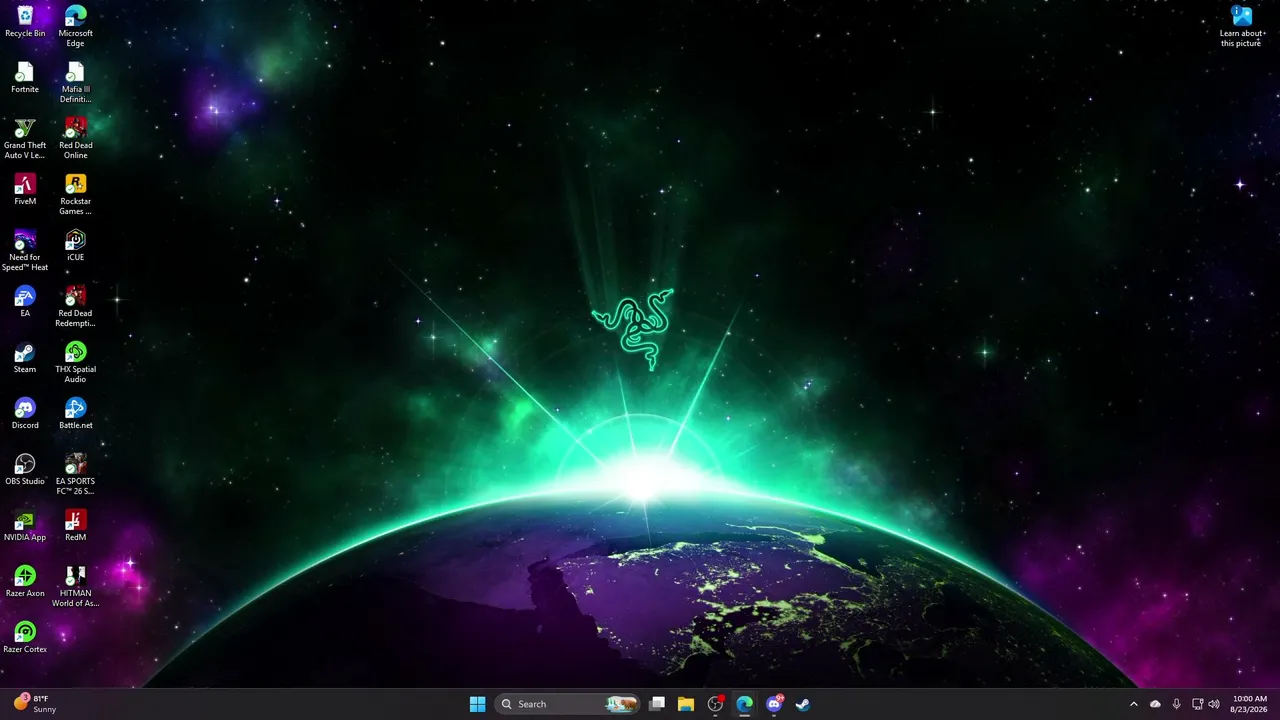This screenshot has height=720, width=1280.
Task: Select the Red Dead Redemption shortcut
Action: click(75, 307)
